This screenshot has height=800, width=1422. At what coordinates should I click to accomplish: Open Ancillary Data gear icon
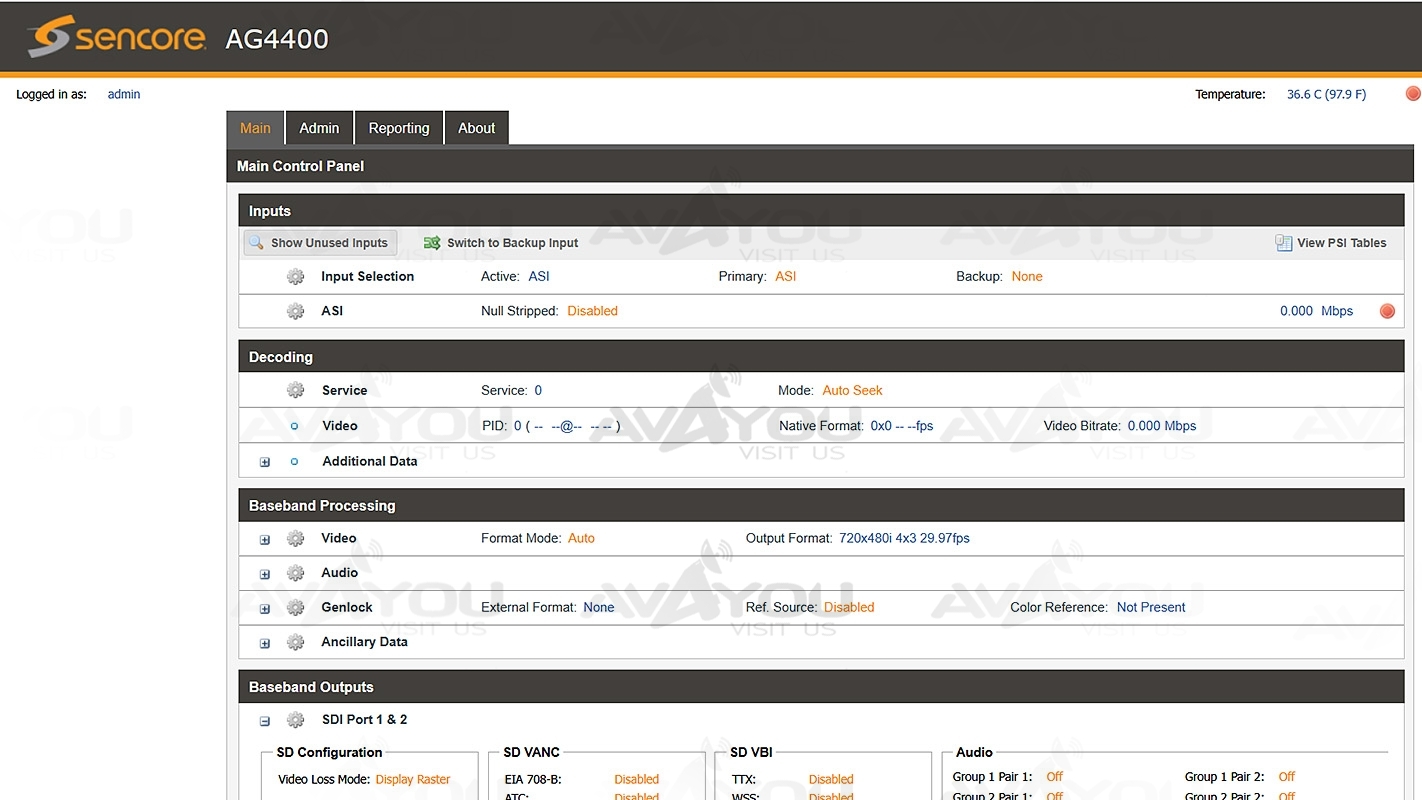coord(295,642)
